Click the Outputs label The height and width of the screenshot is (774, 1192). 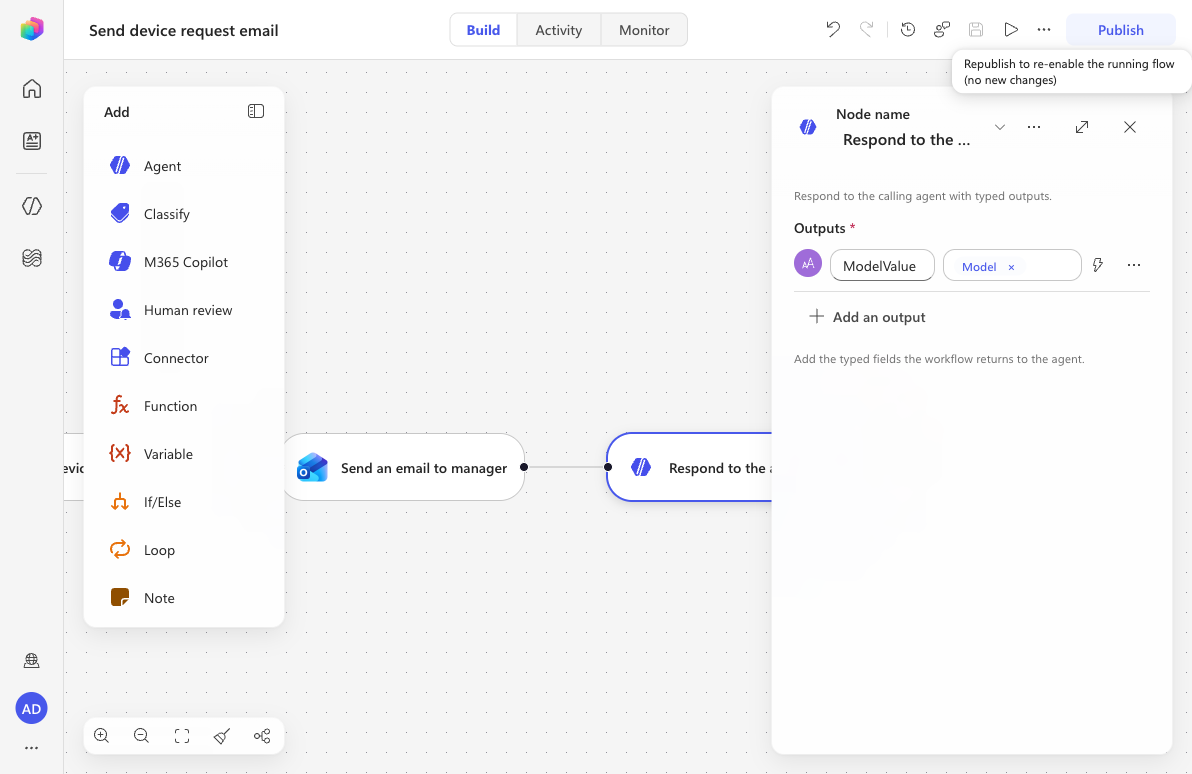click(820, 228)
